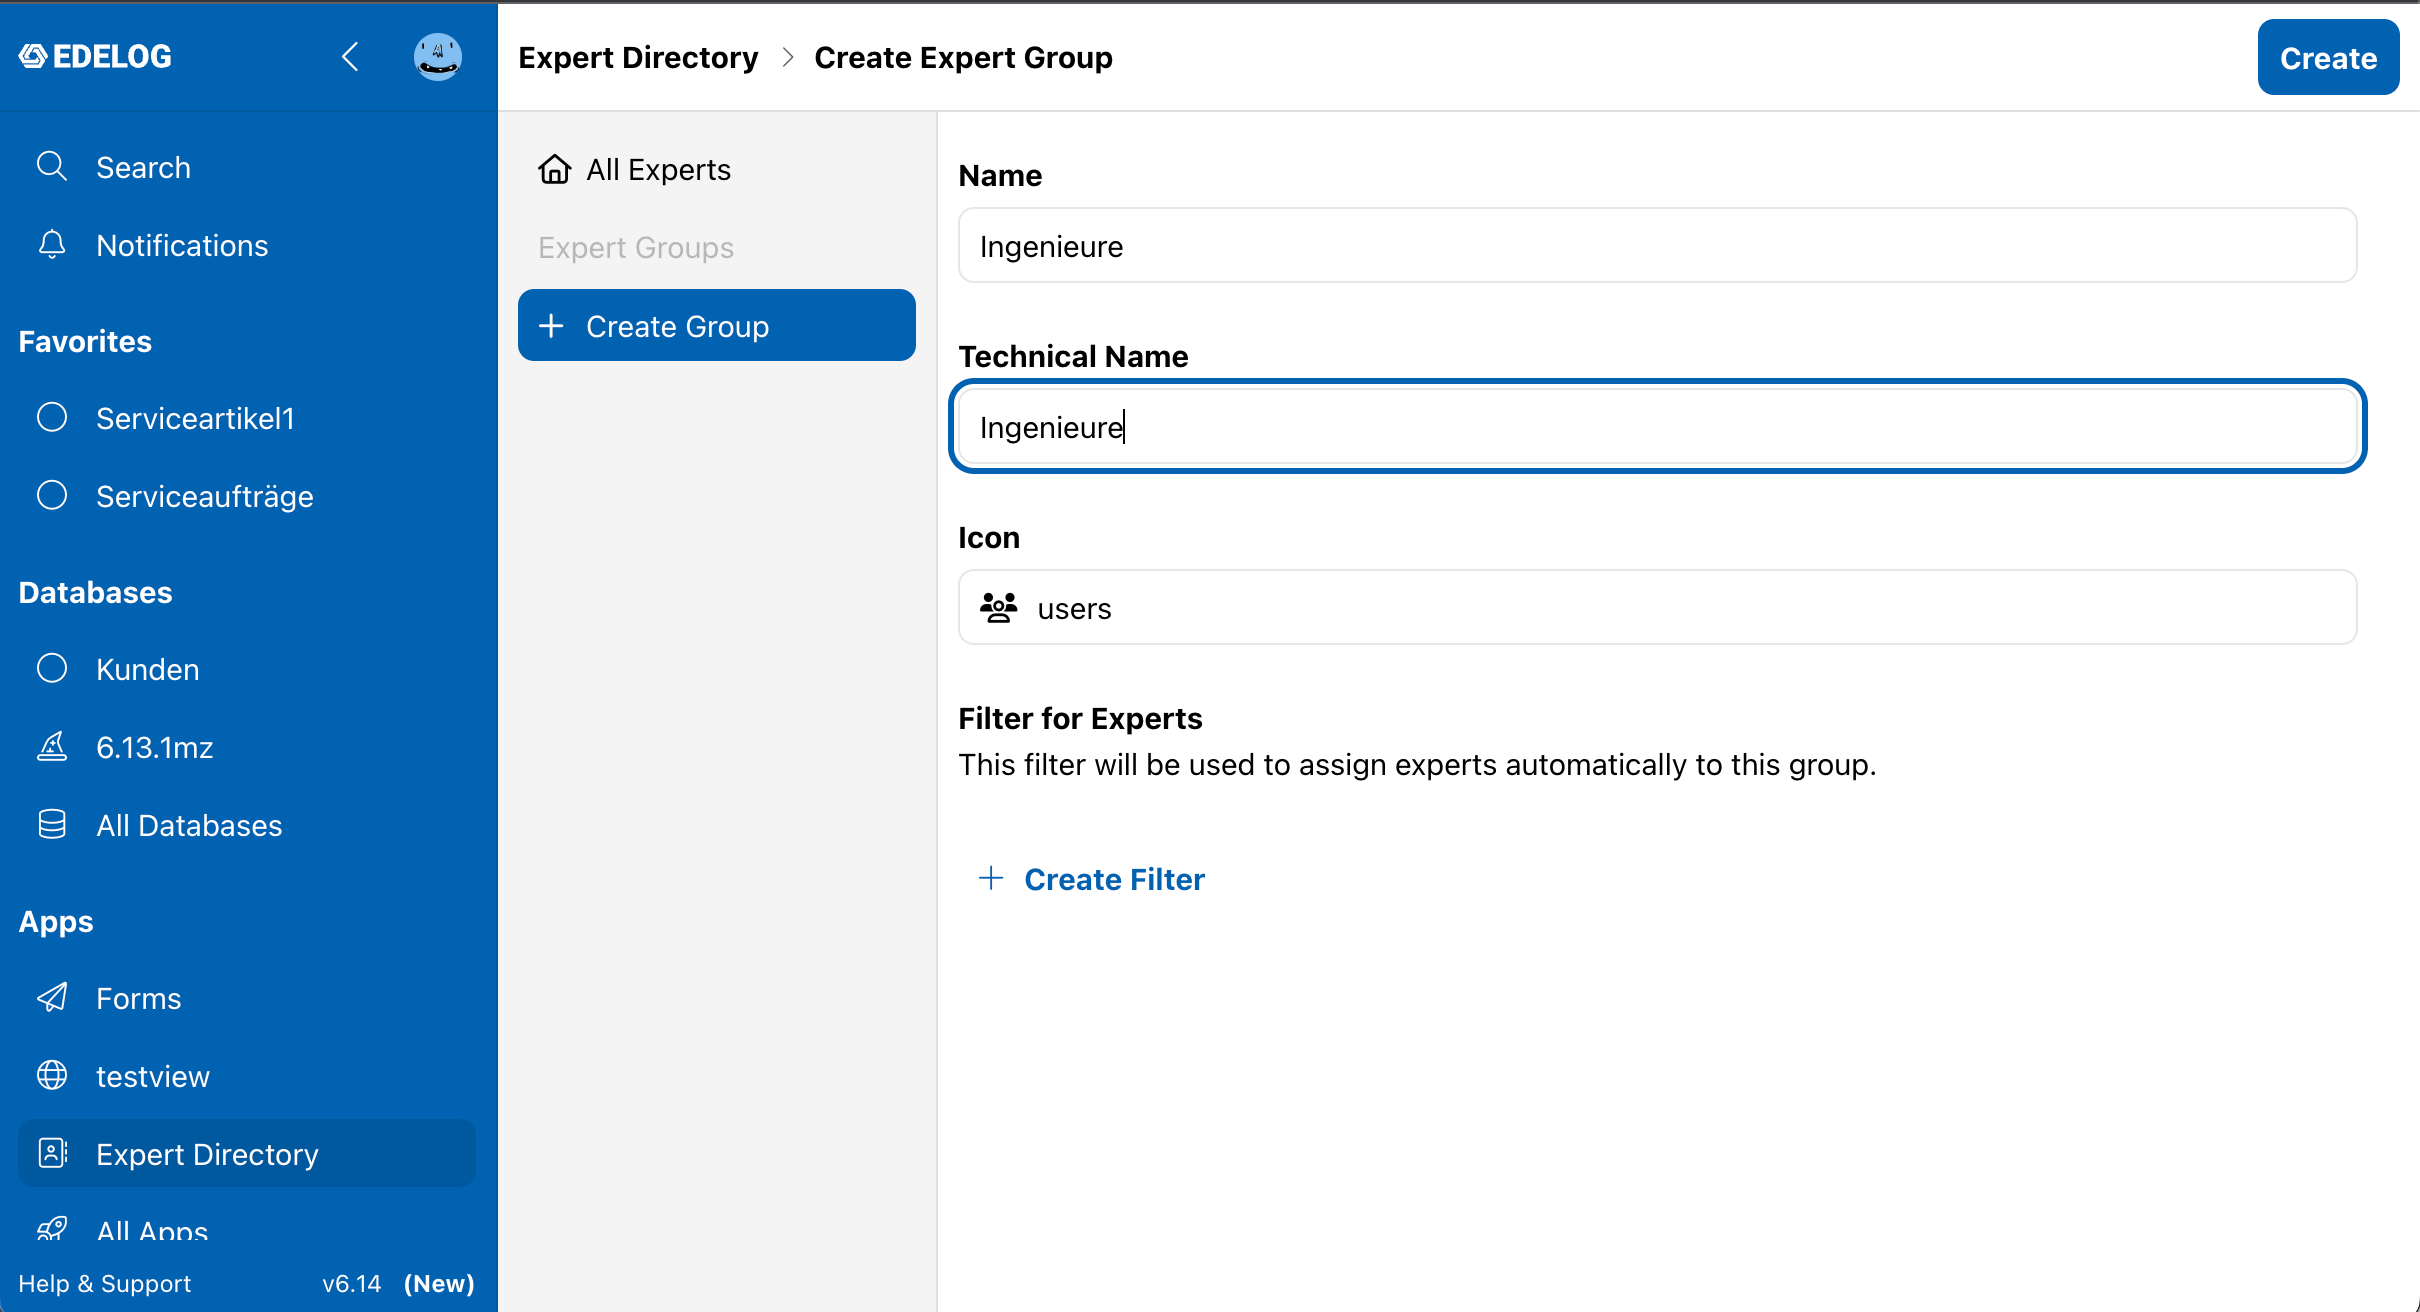Click the v6.14 version text
This screenshot has width=2420, height=1312.
tap(352, 1283)
